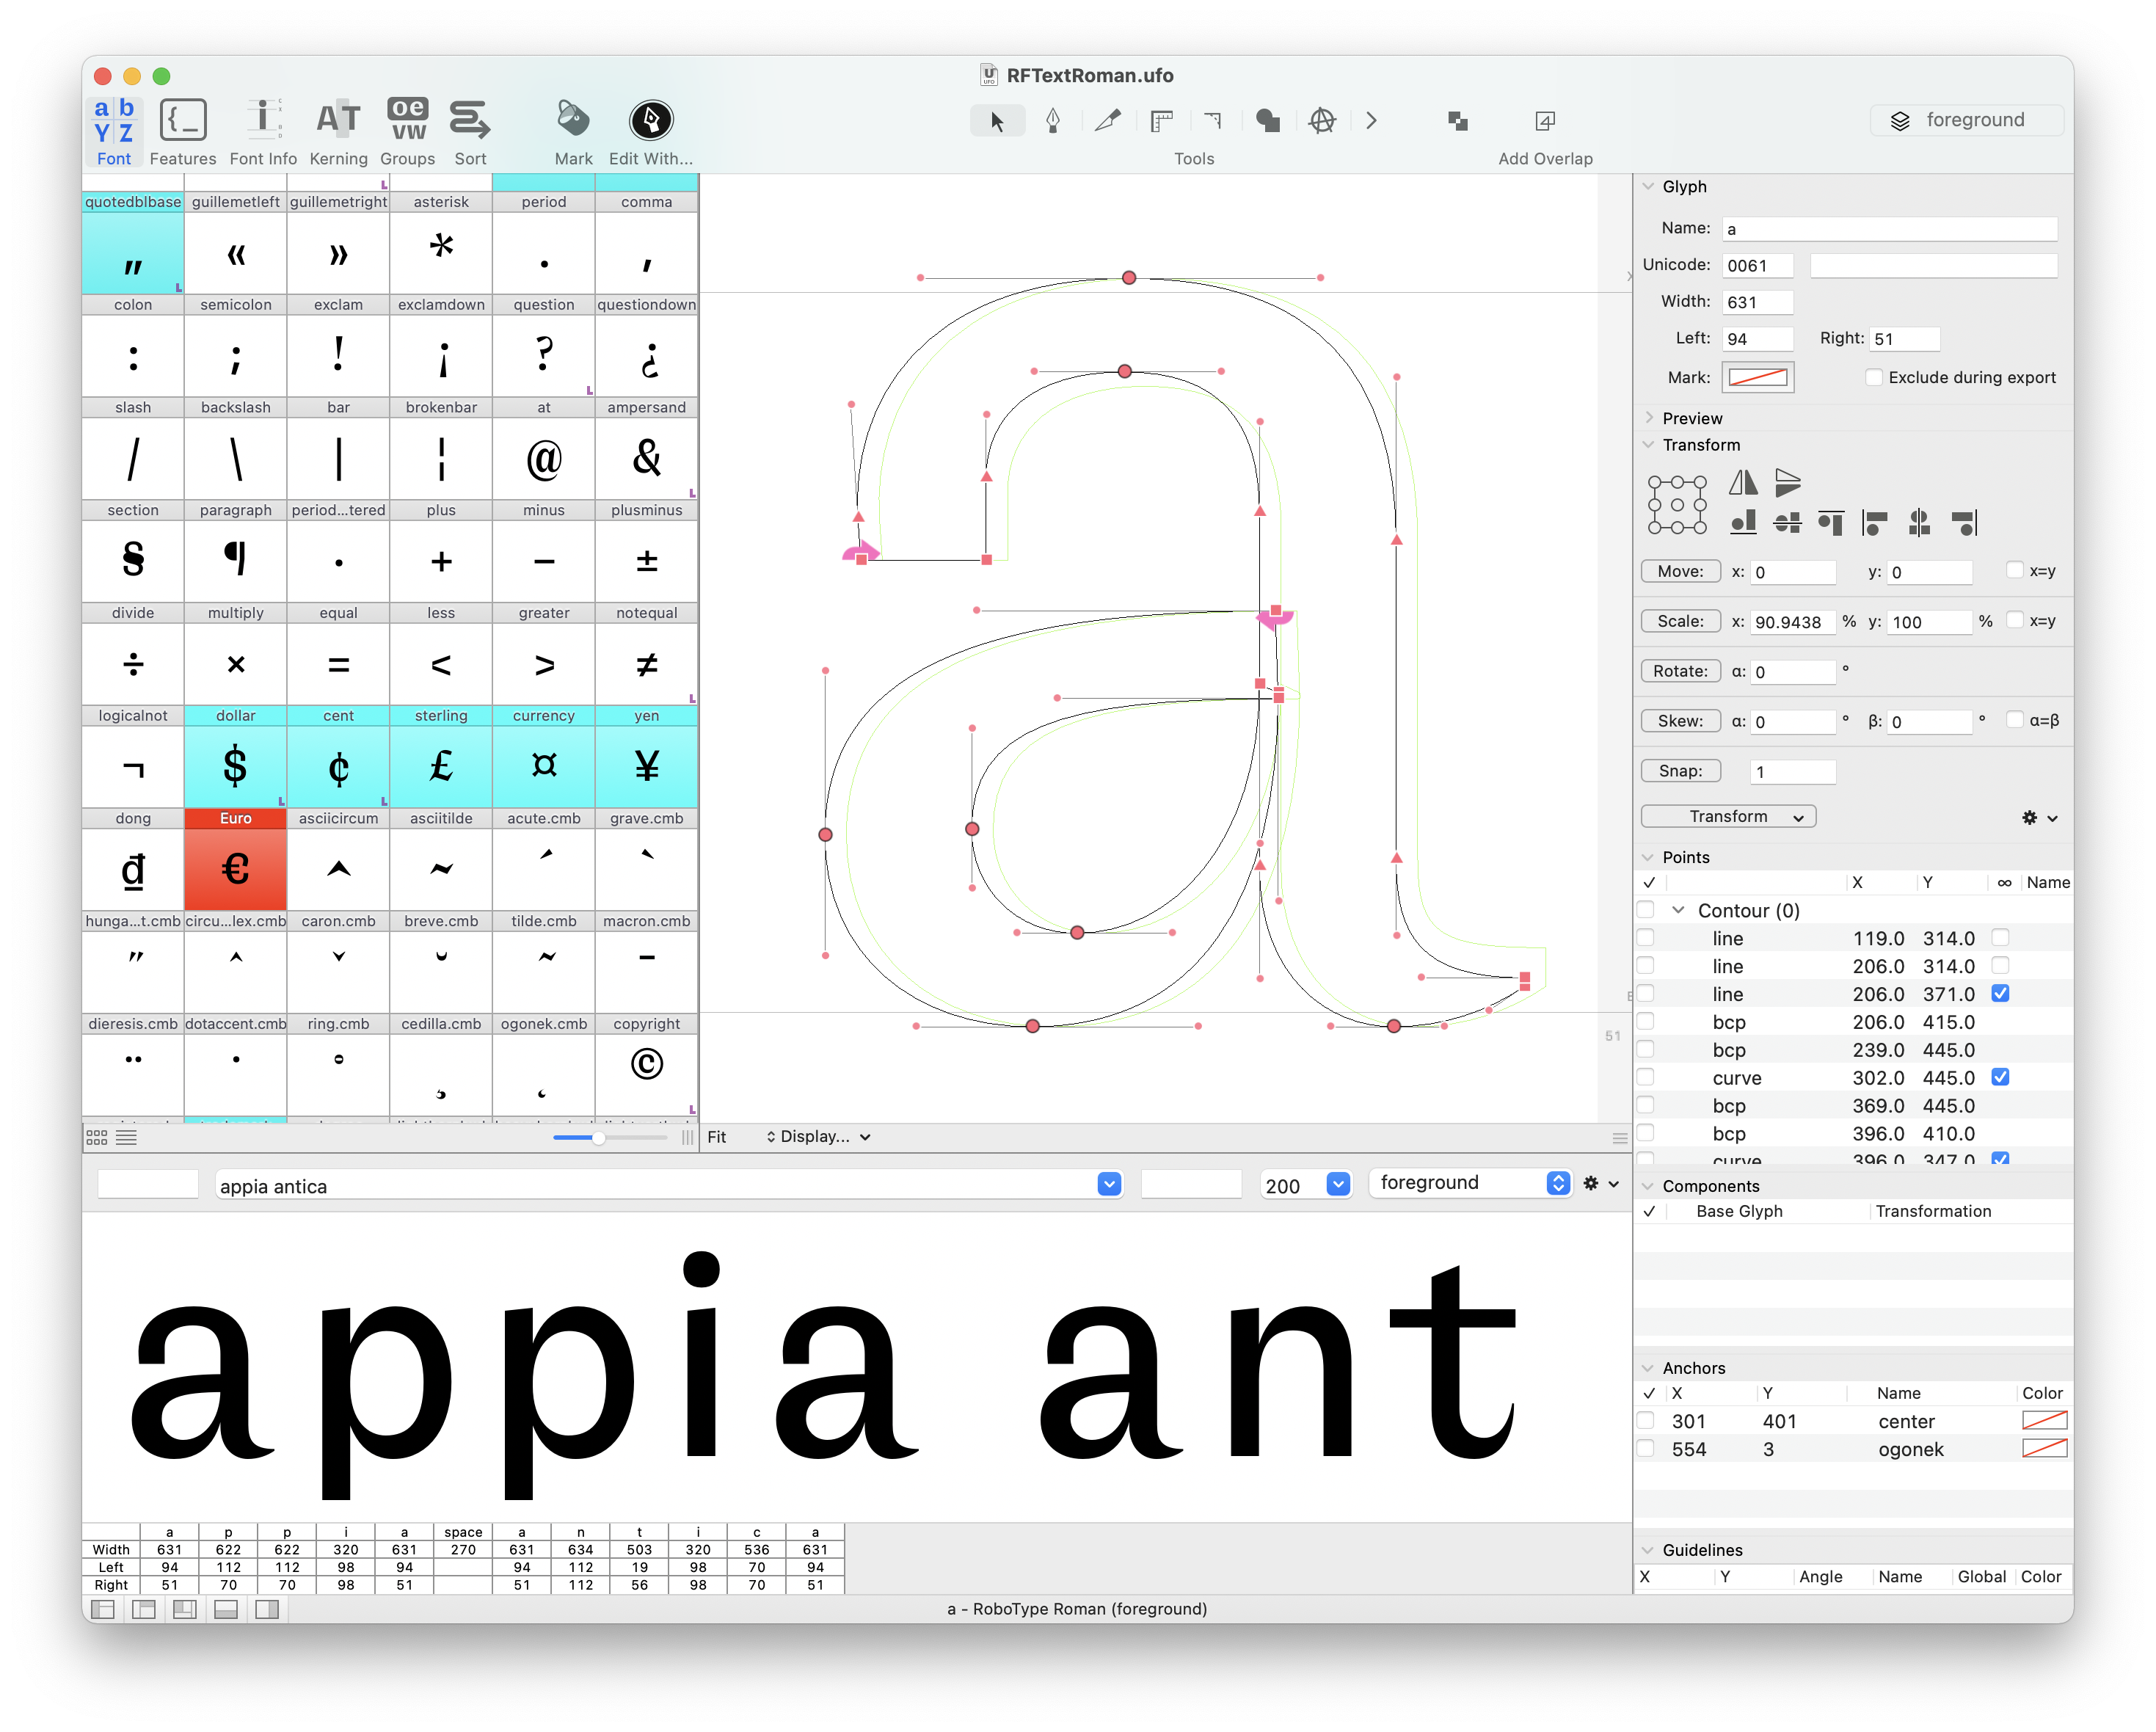Image resolution: width=2156 pixels, height=1732 pixels.
Task: Uncheck the Base Glyph component checkbox
Action: (1650, 1211)
